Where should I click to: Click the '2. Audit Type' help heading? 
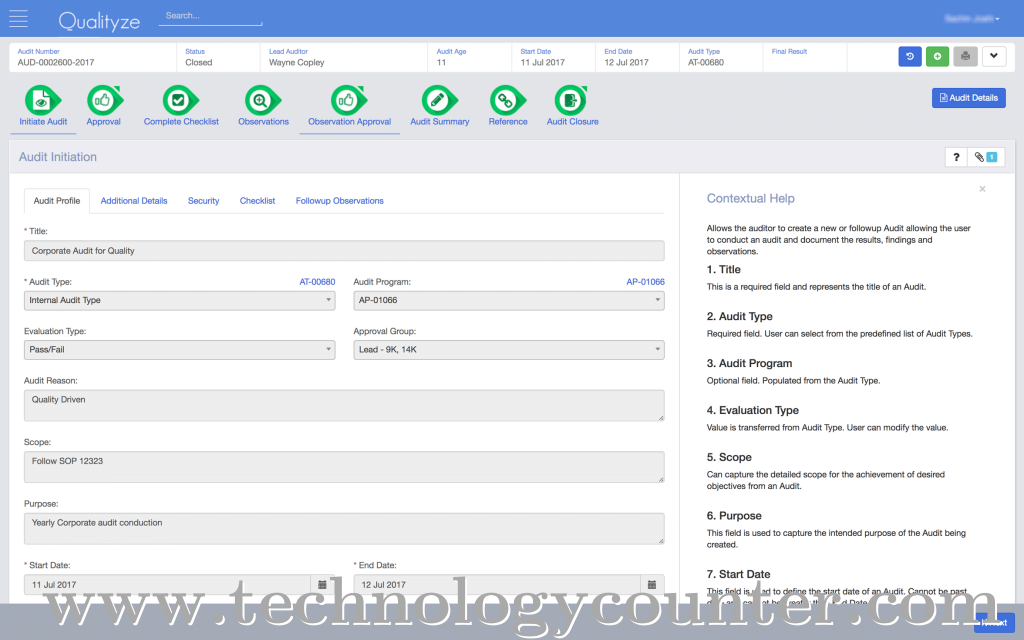(x=739, y=316)
